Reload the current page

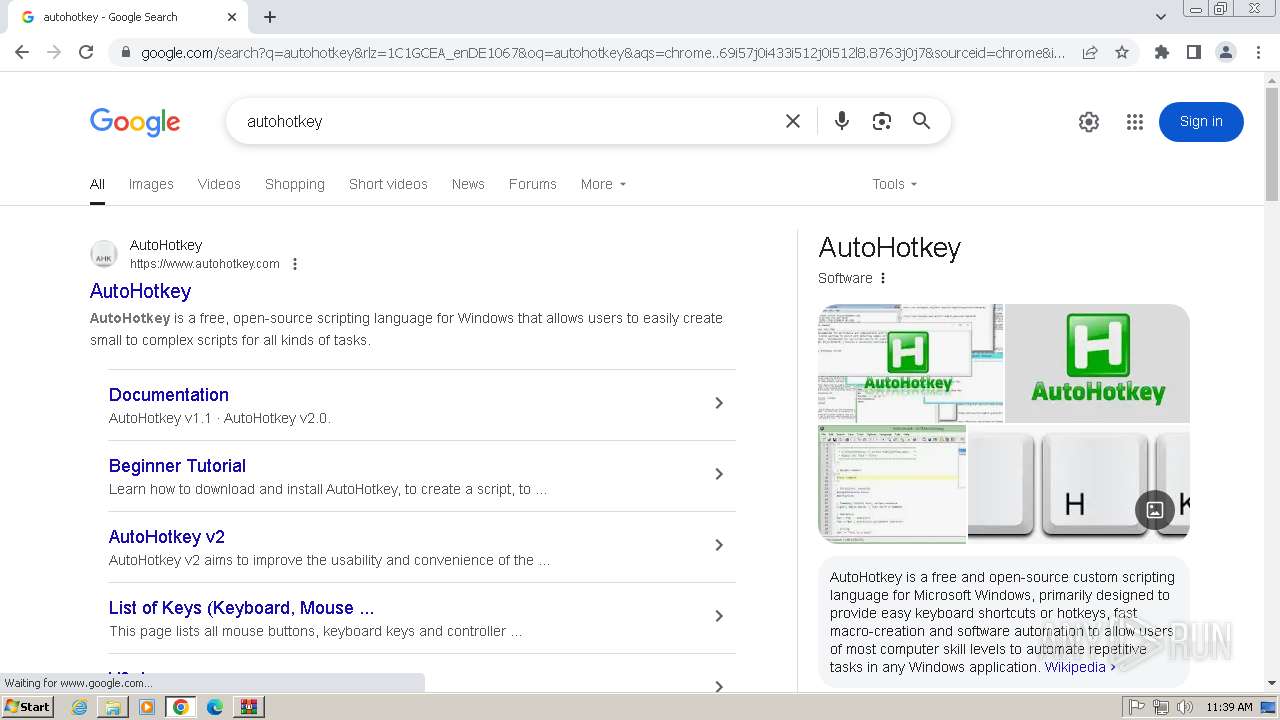(x=86, y=52)
